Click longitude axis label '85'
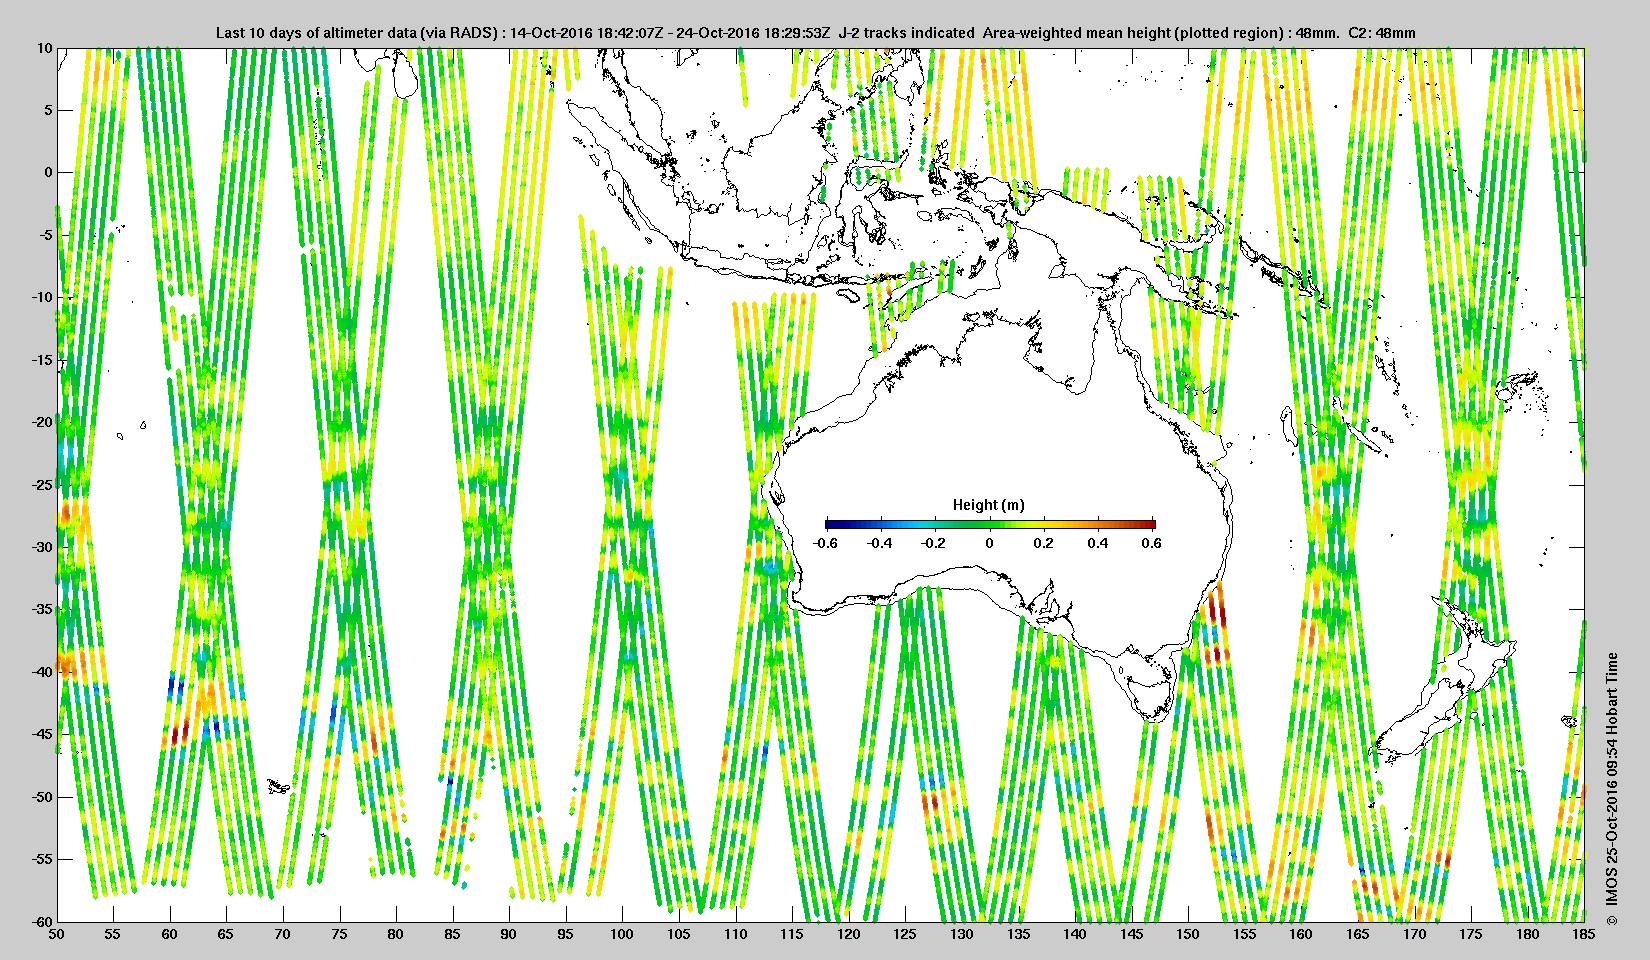Image resolution: width=1650 pixels, height=960 pixels. tap(452, 934)
